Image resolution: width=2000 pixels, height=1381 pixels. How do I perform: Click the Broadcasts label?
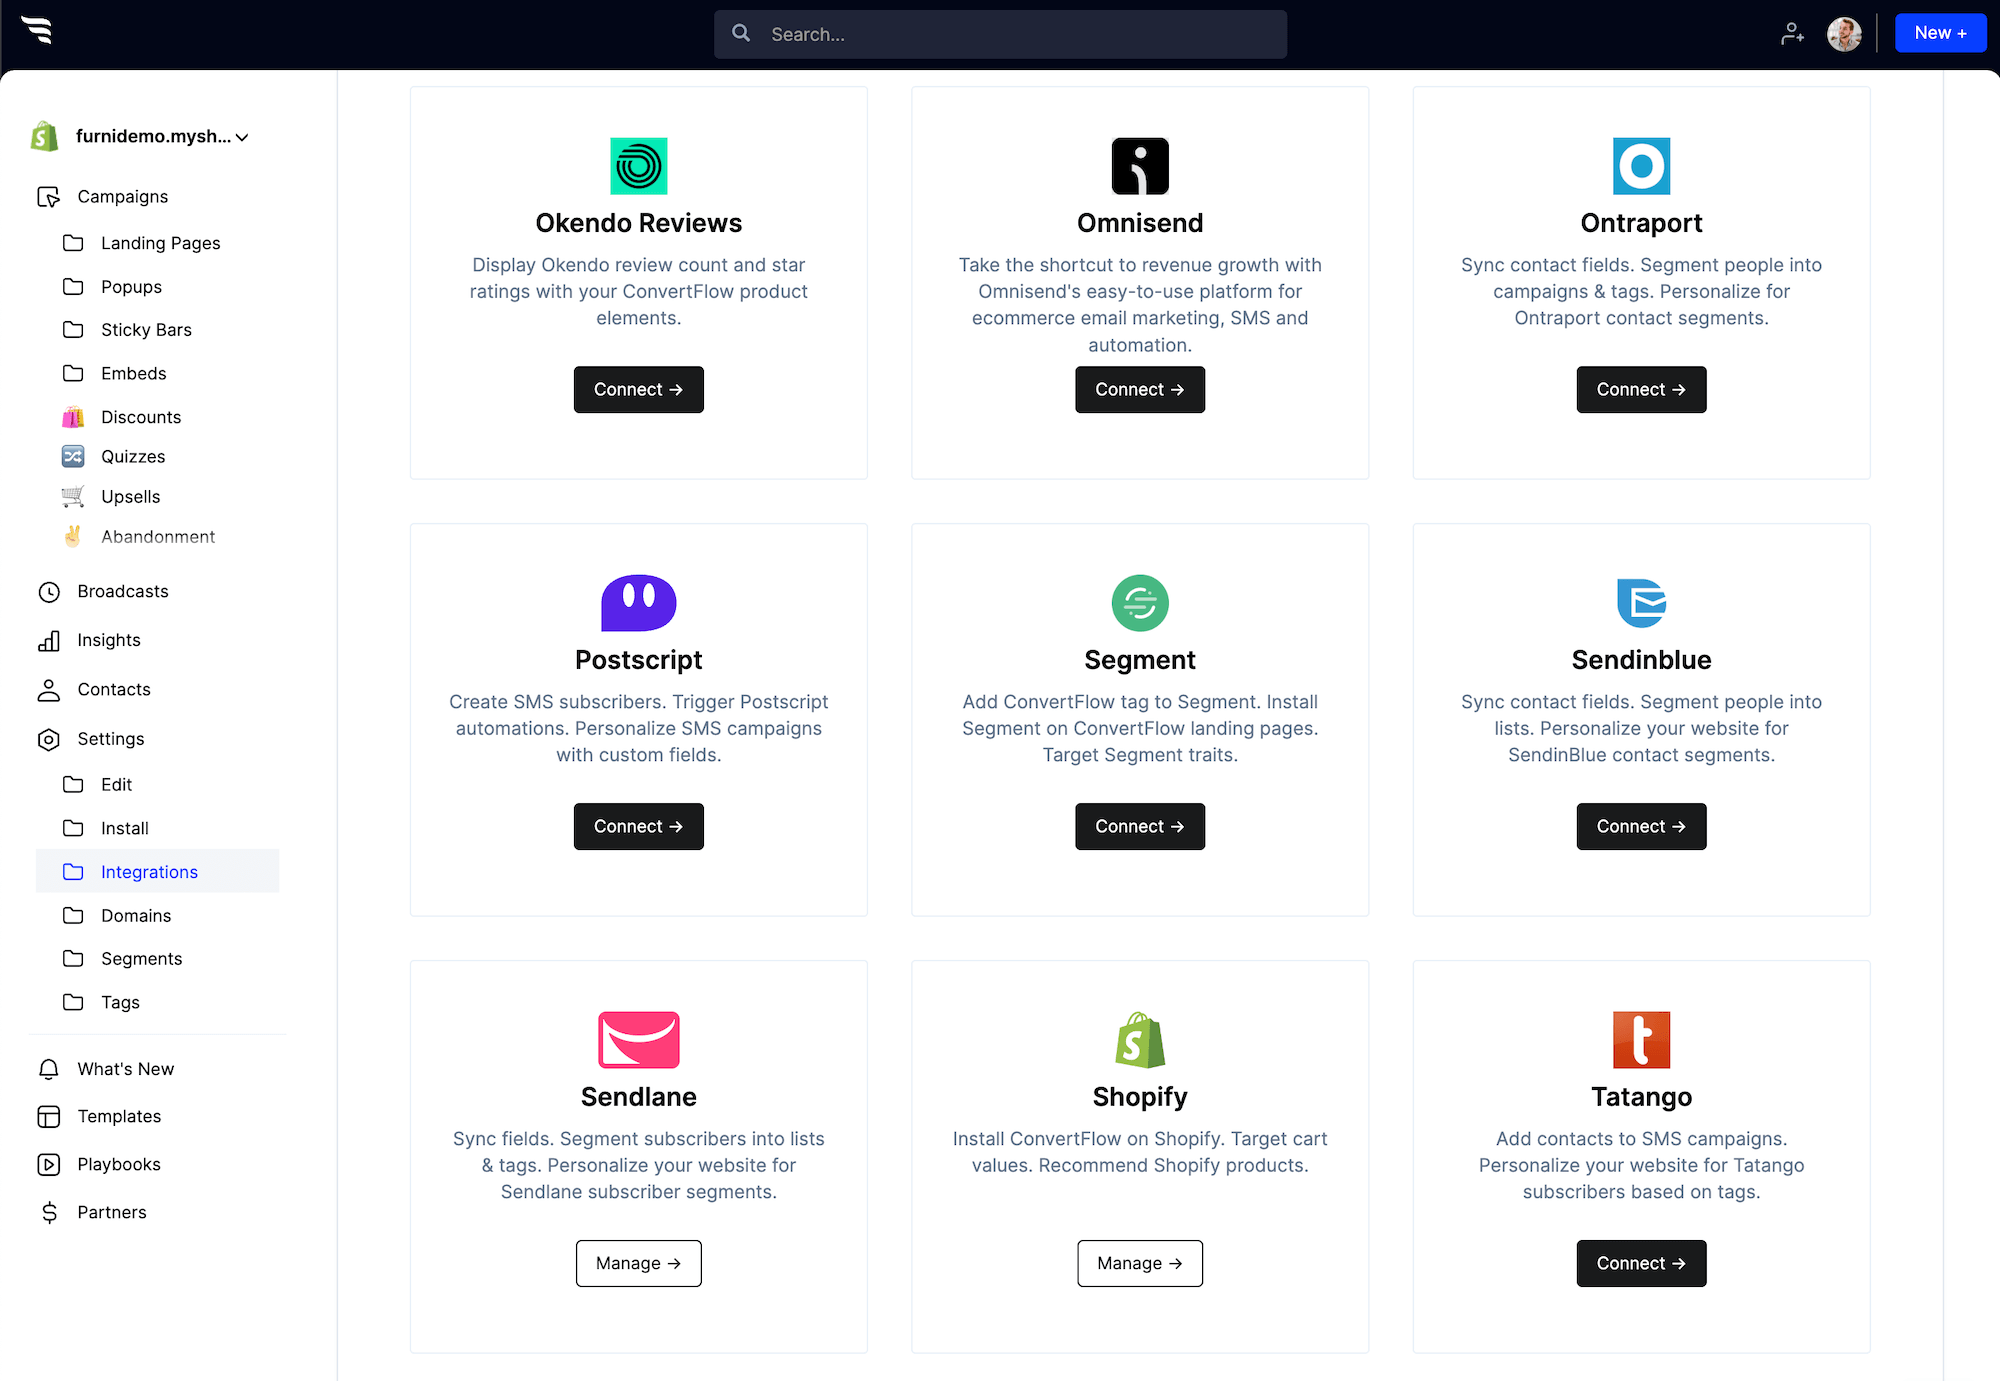[x=123, y=592]
